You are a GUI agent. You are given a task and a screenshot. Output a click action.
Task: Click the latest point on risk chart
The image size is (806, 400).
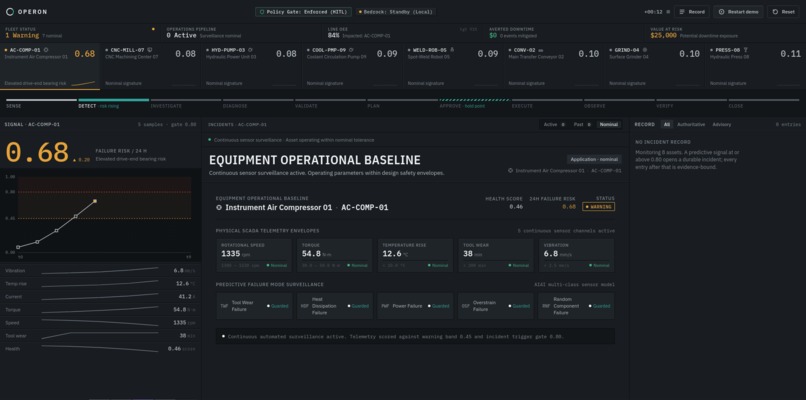(x=95, y=201)
